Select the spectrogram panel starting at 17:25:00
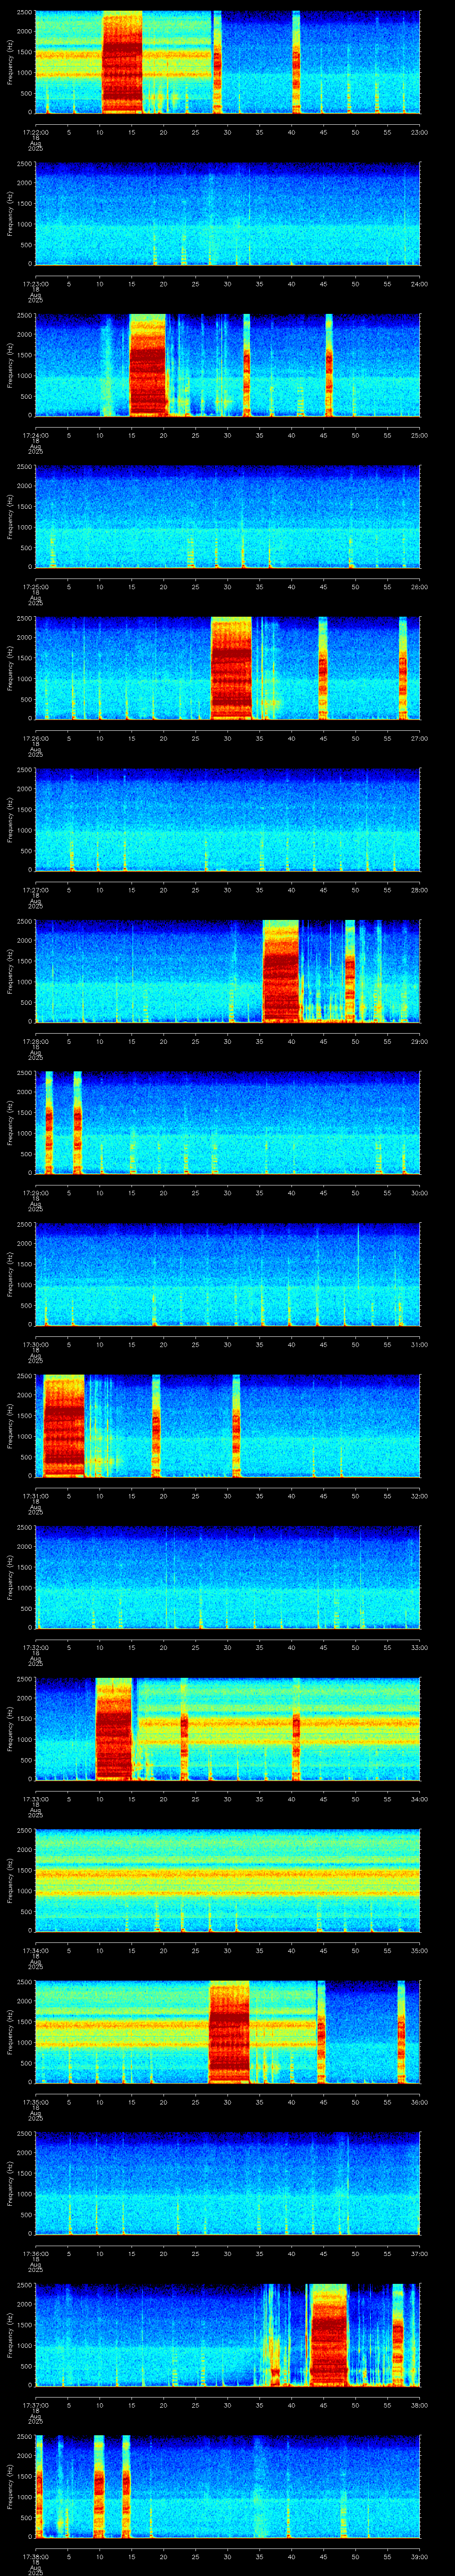The width and height of the screenshot is (455, 2576). pos(227,517)
